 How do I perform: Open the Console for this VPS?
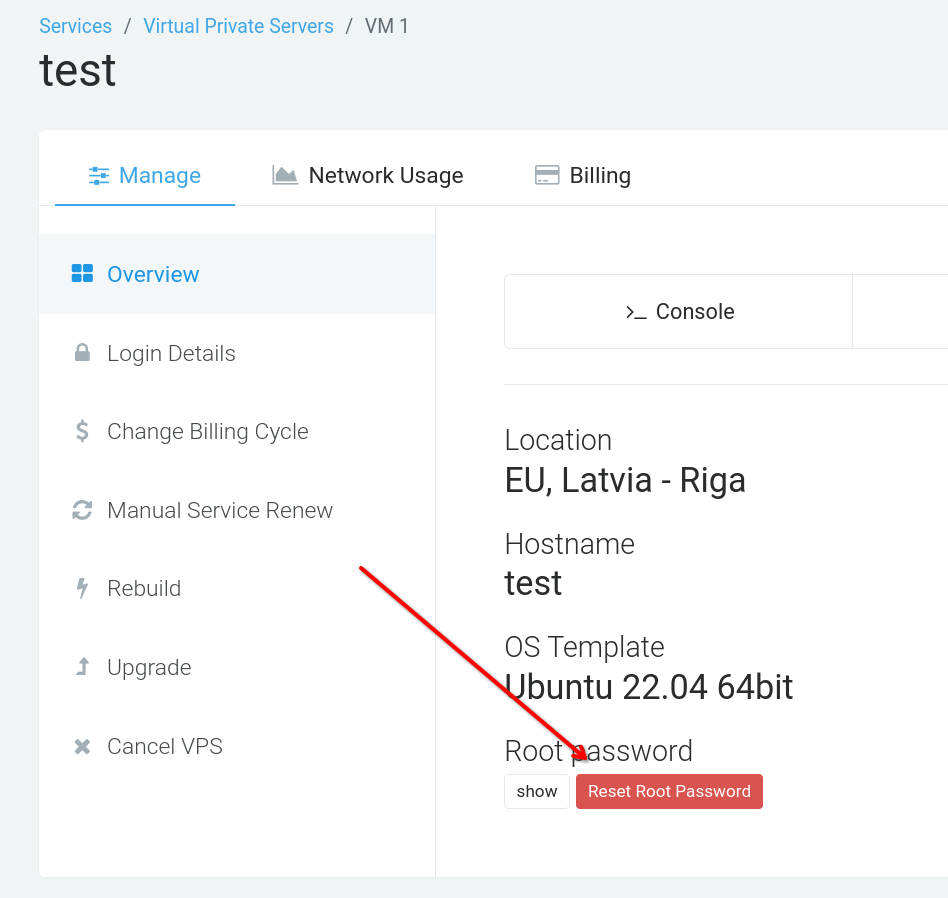(678, 311)
